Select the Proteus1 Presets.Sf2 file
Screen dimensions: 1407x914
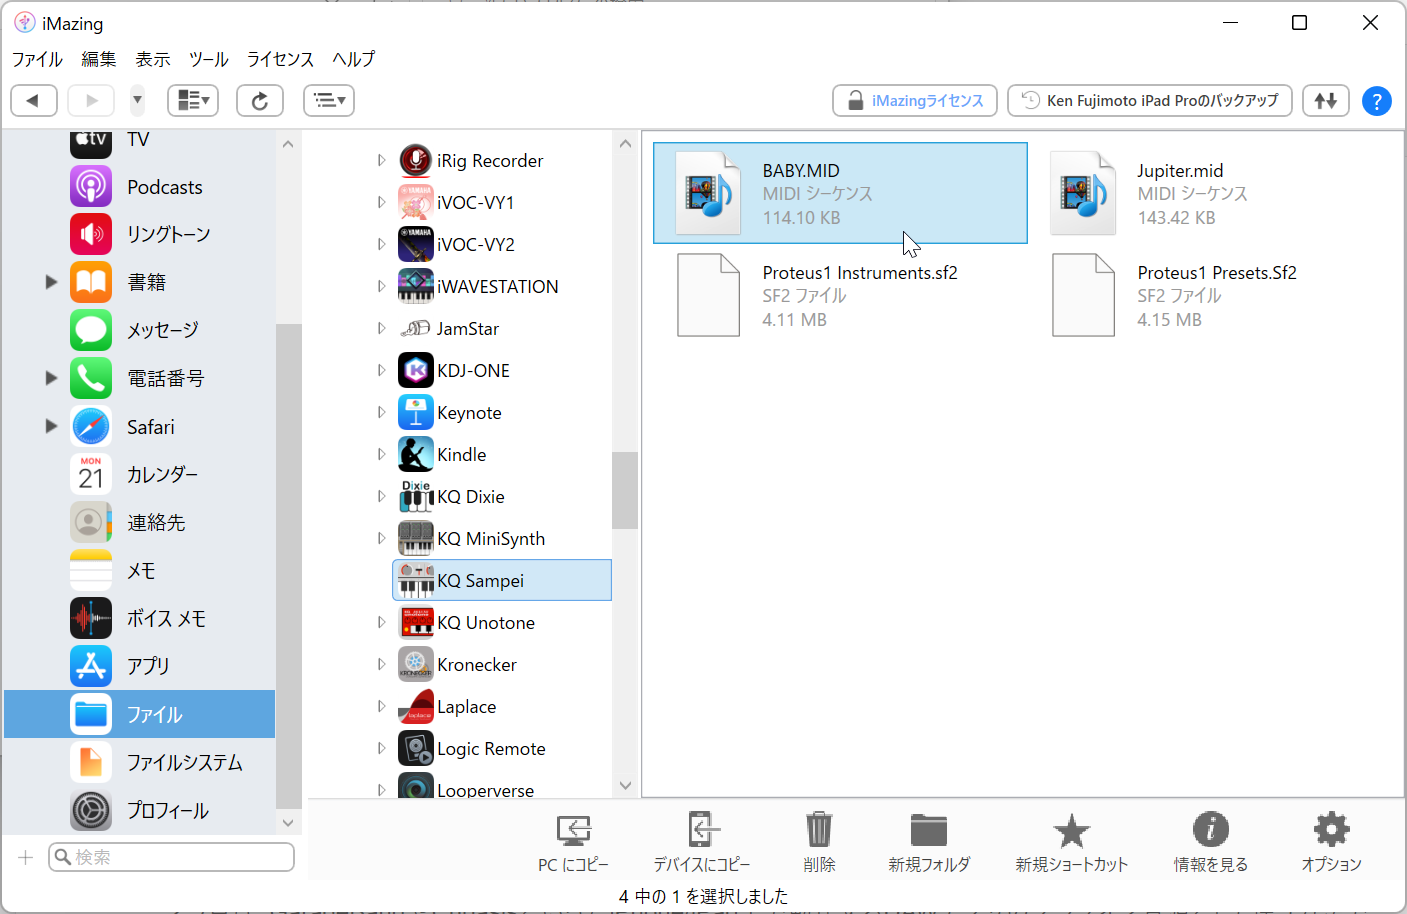click(x=1215, y=295)
